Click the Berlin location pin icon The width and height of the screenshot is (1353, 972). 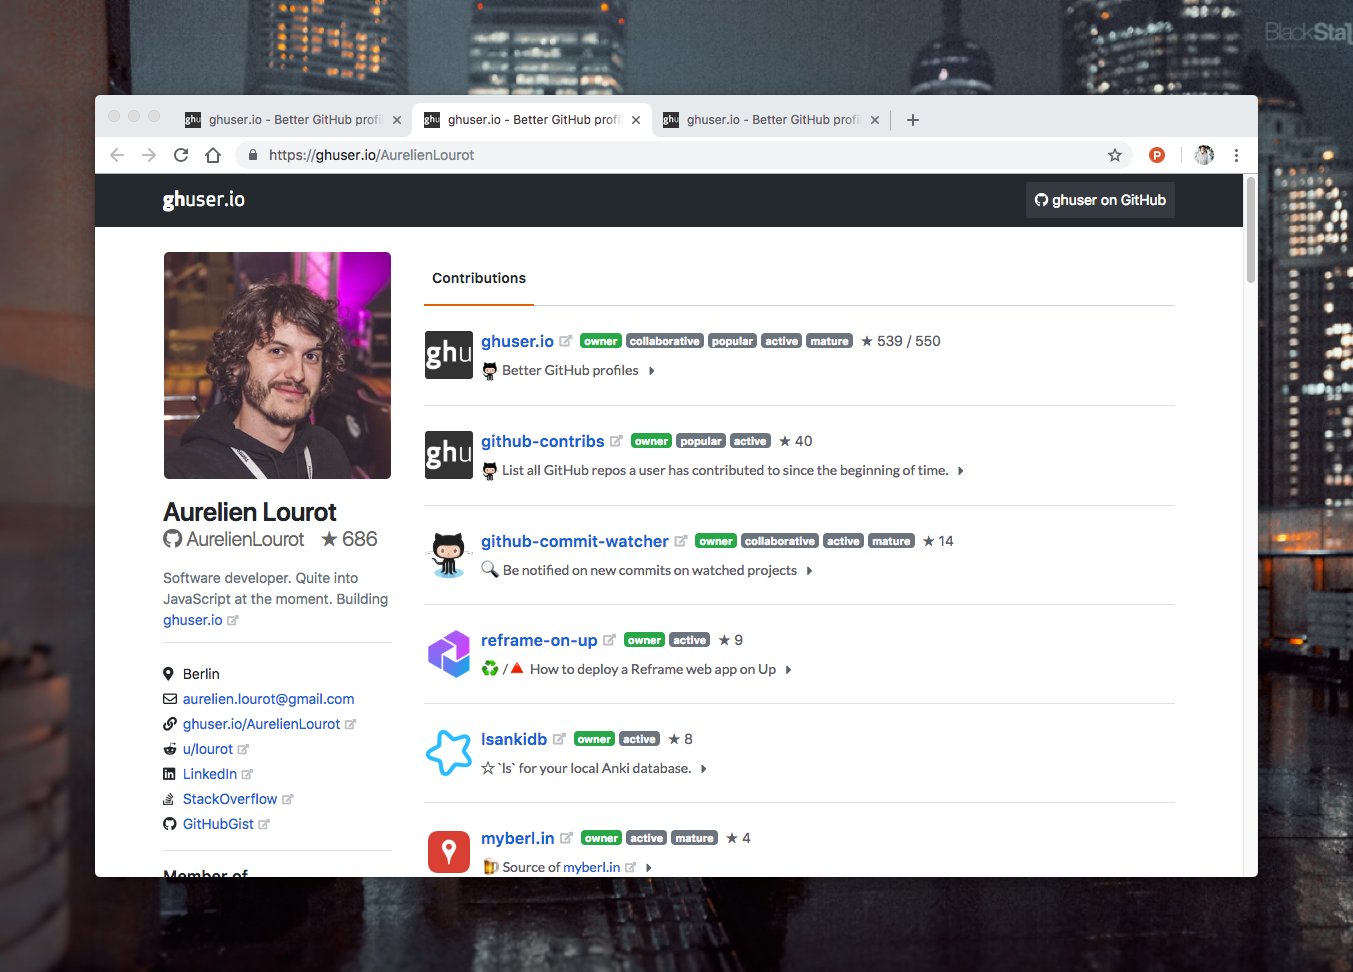[x=169, y=674]
